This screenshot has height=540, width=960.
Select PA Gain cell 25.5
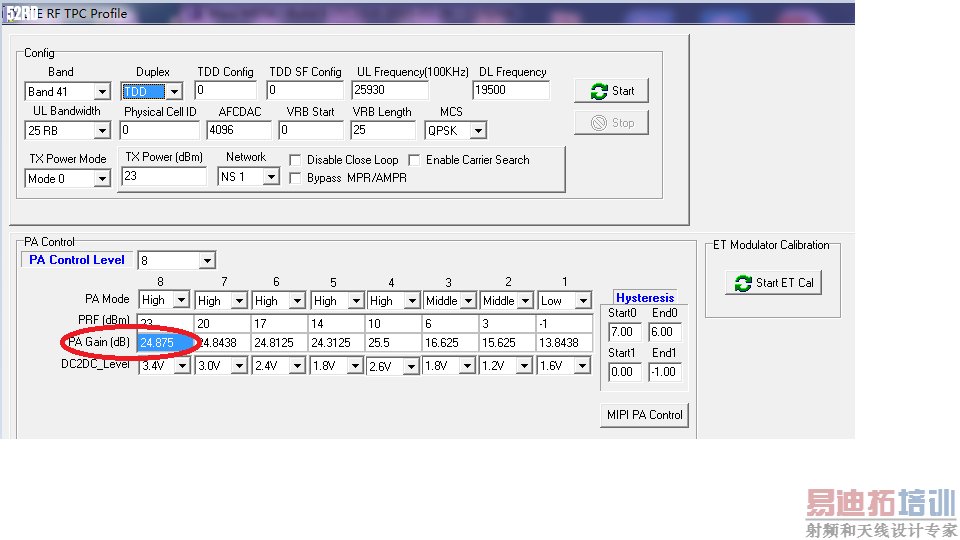394,343
